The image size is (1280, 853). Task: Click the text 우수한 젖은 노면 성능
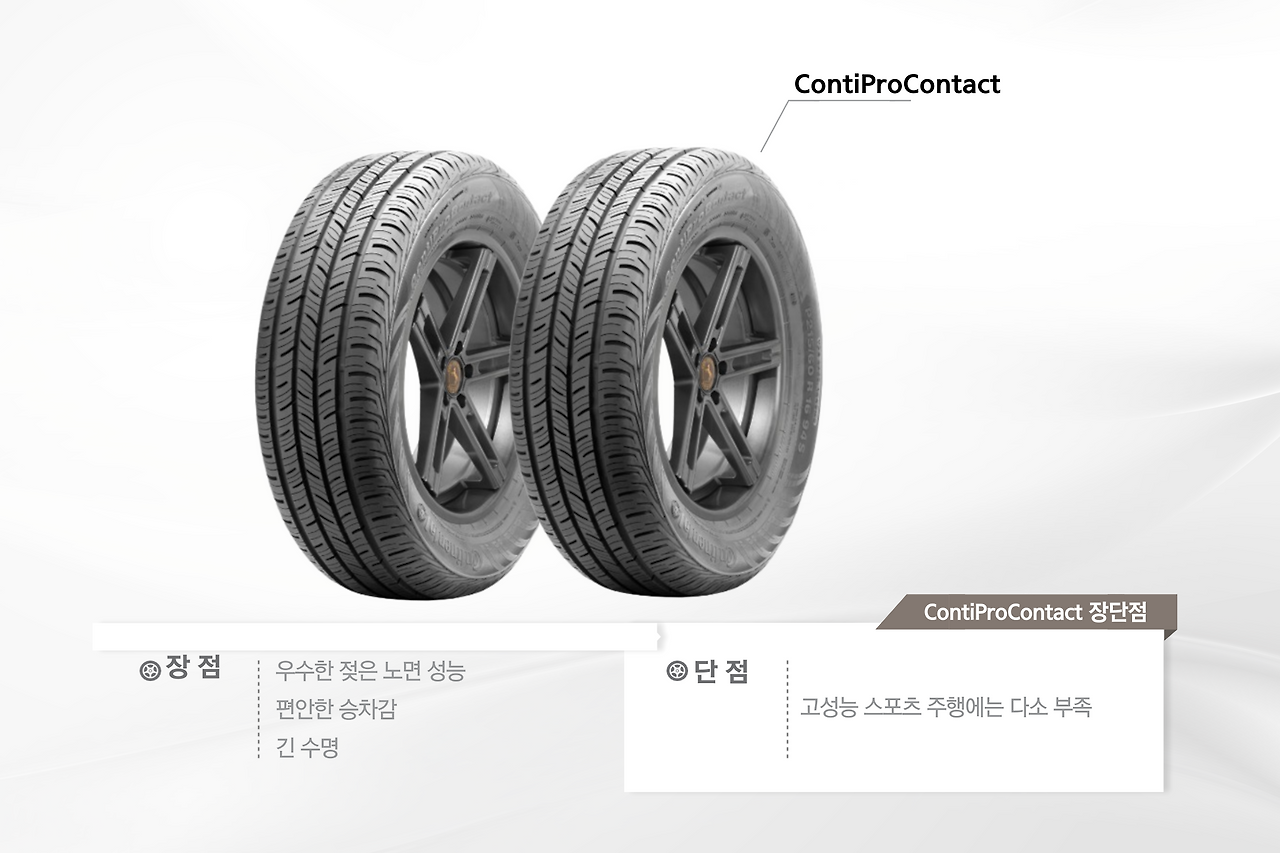(370, 671)
